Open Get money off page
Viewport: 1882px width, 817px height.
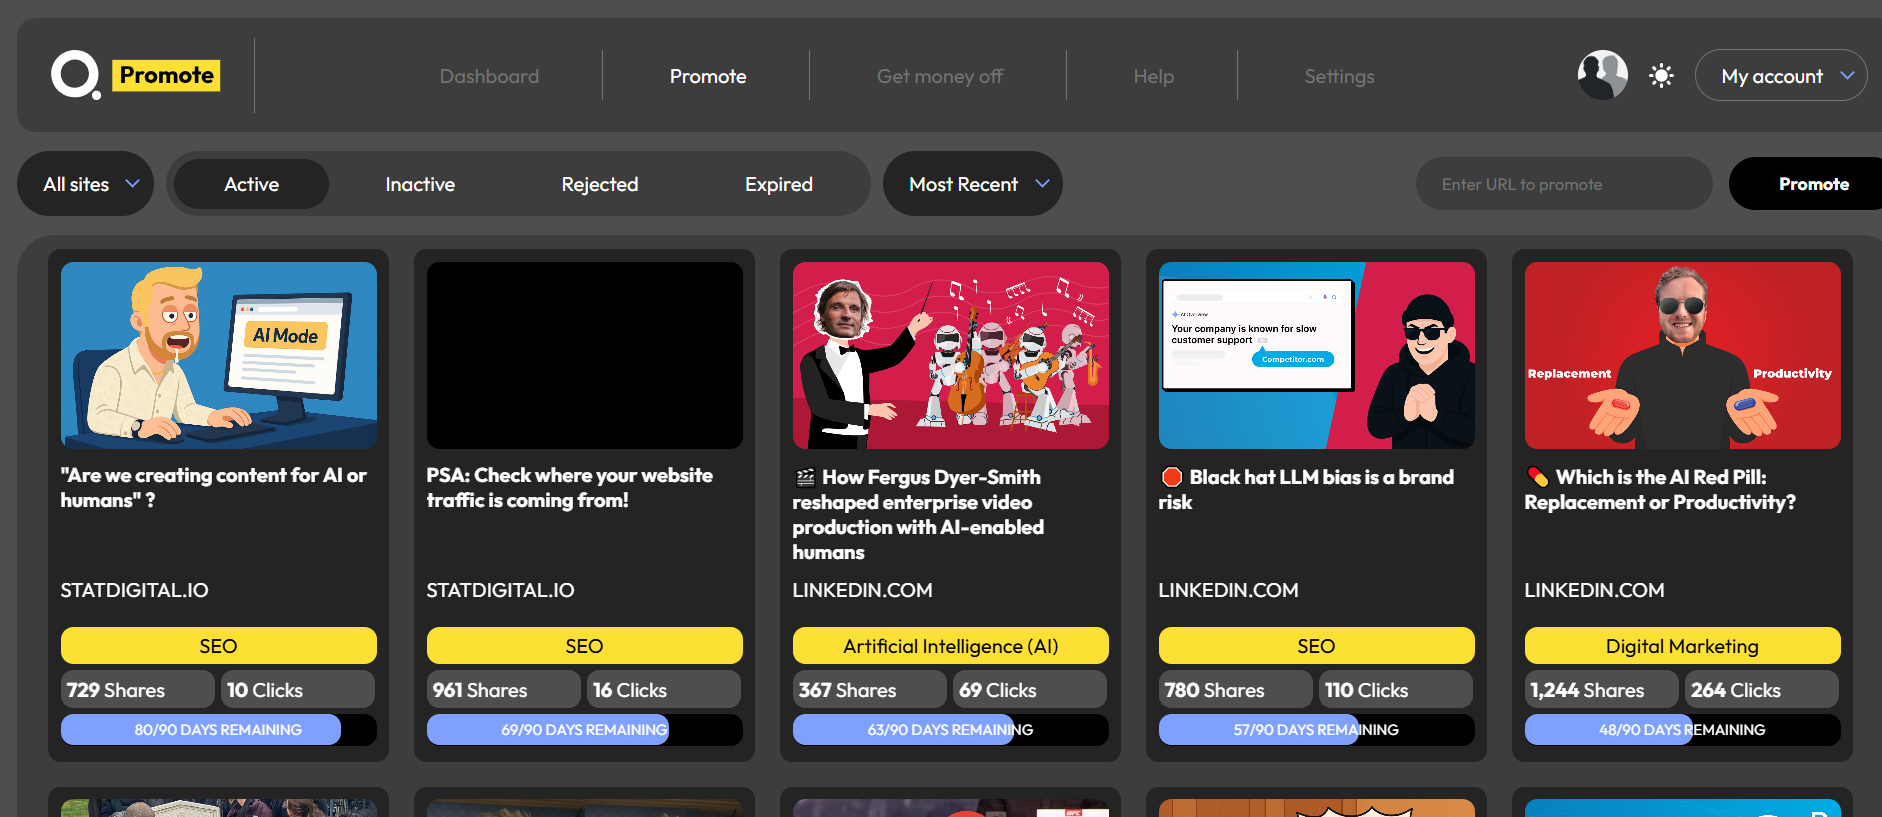(939, 76)
